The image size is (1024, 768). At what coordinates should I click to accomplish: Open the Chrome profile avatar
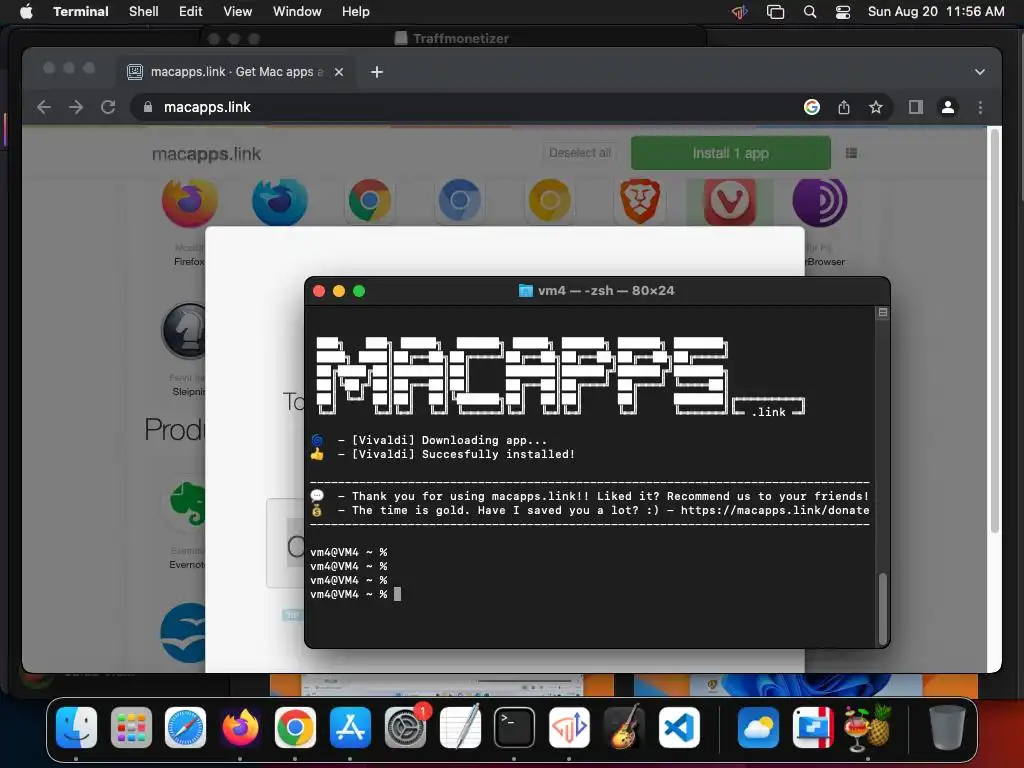(948, 107)
